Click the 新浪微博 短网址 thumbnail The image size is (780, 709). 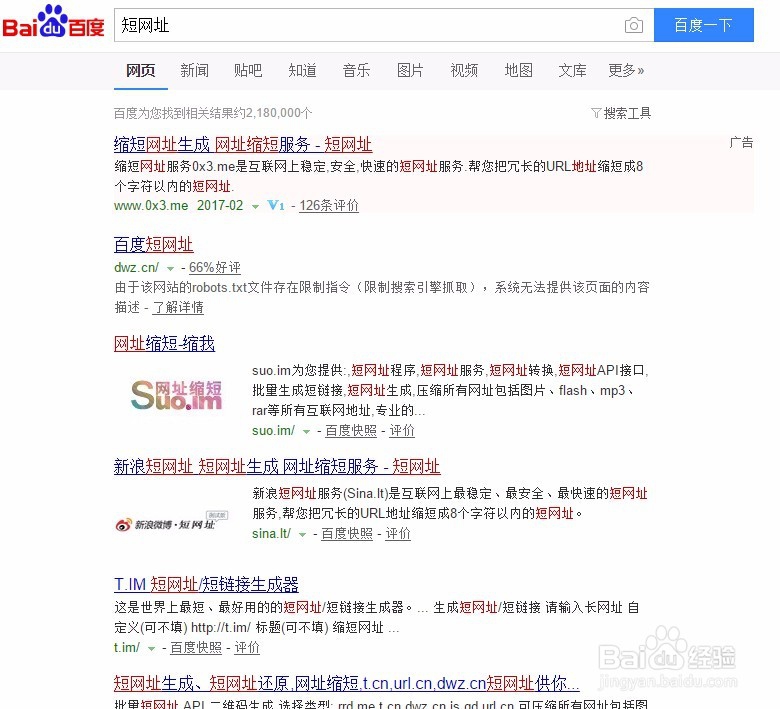[172, 522]
